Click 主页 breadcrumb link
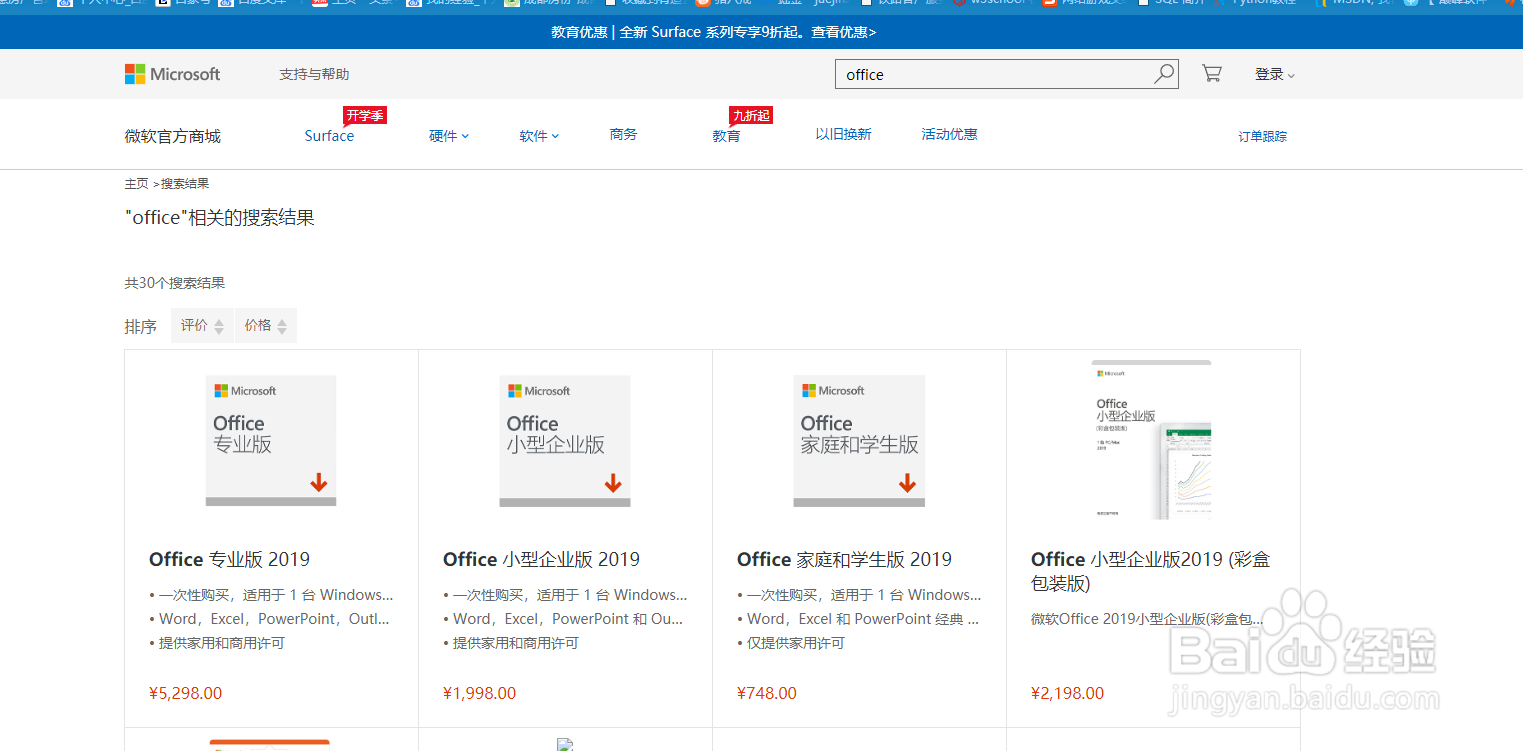This screenshot has width=1523, height=751. (x=136, y=184)
